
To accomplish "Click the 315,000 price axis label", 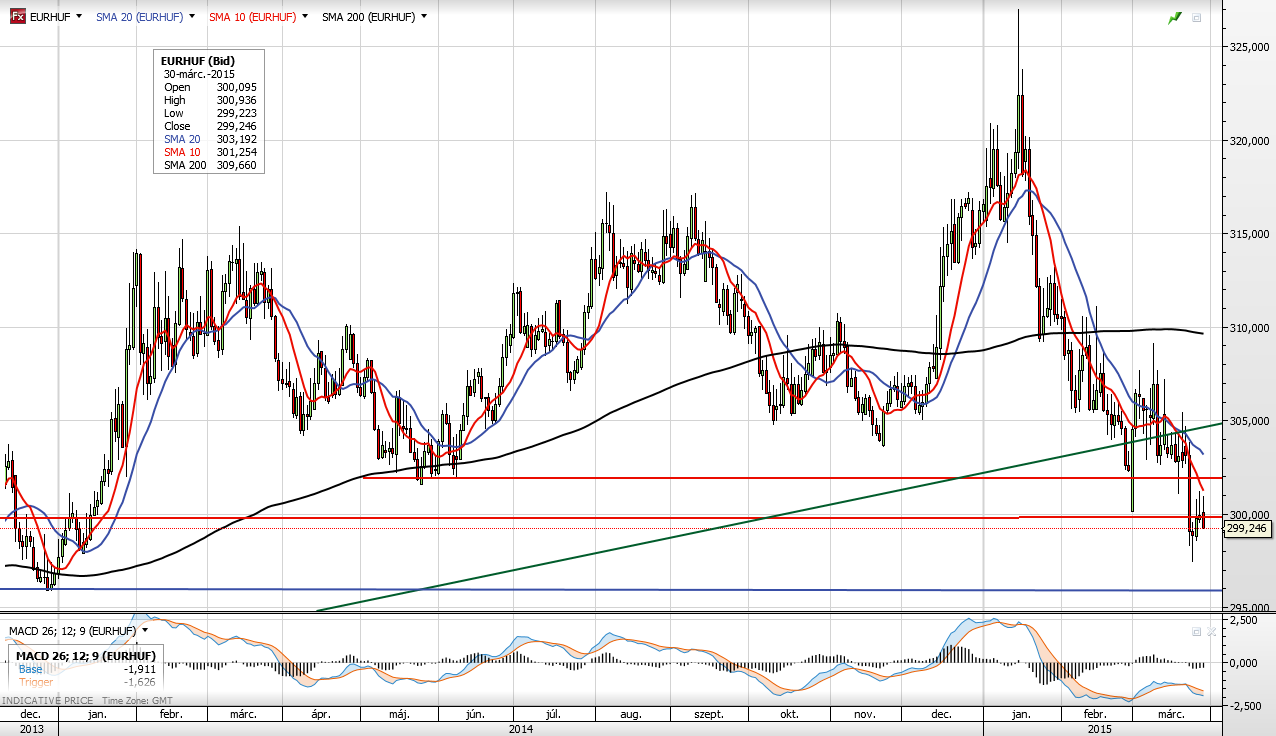I will (x=1250, y=234).
